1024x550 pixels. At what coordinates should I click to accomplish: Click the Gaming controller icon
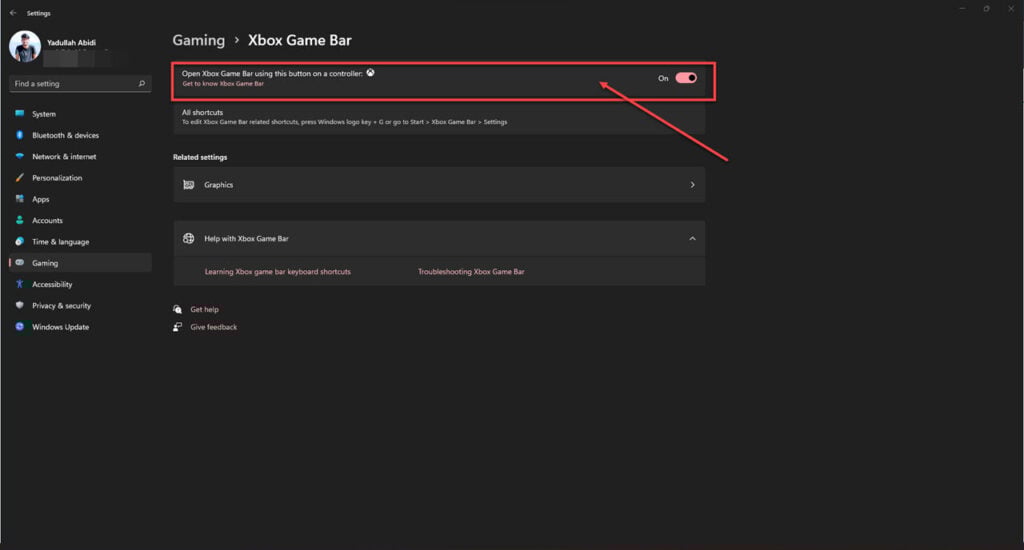(x=20, y=263)
